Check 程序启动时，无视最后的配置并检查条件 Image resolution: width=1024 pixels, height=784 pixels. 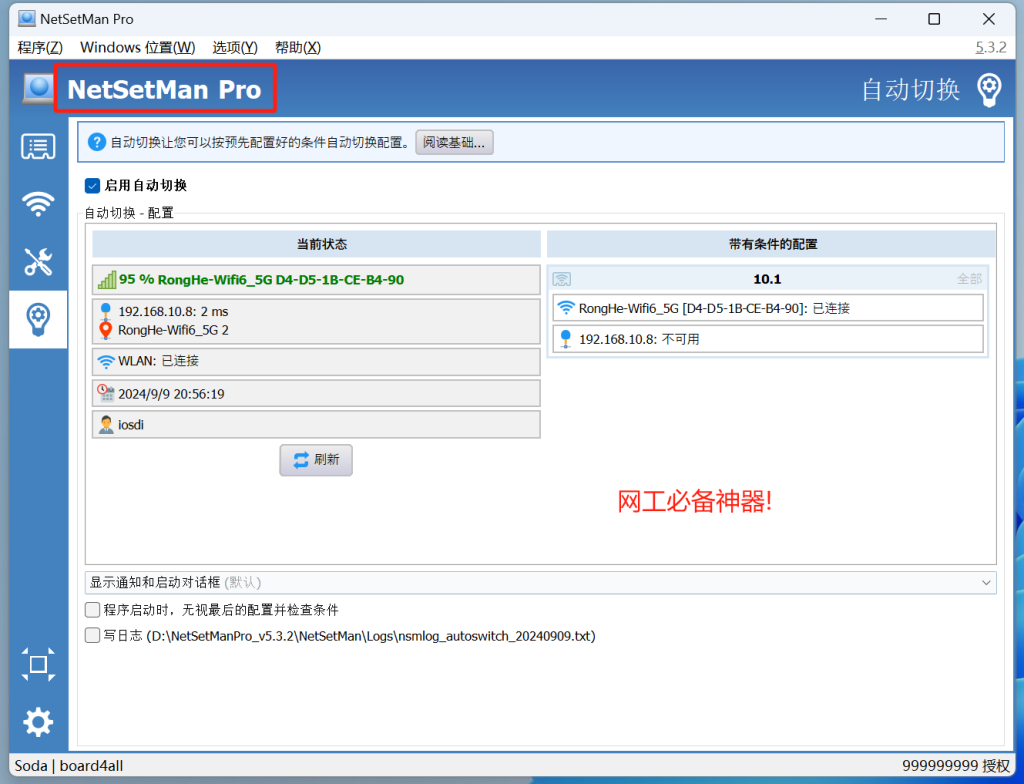[x=92, y=610]
